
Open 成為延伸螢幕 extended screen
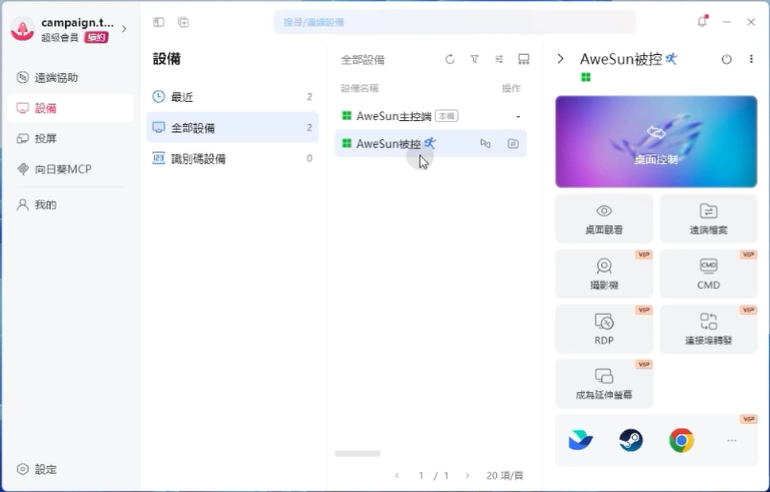[604, 383]
